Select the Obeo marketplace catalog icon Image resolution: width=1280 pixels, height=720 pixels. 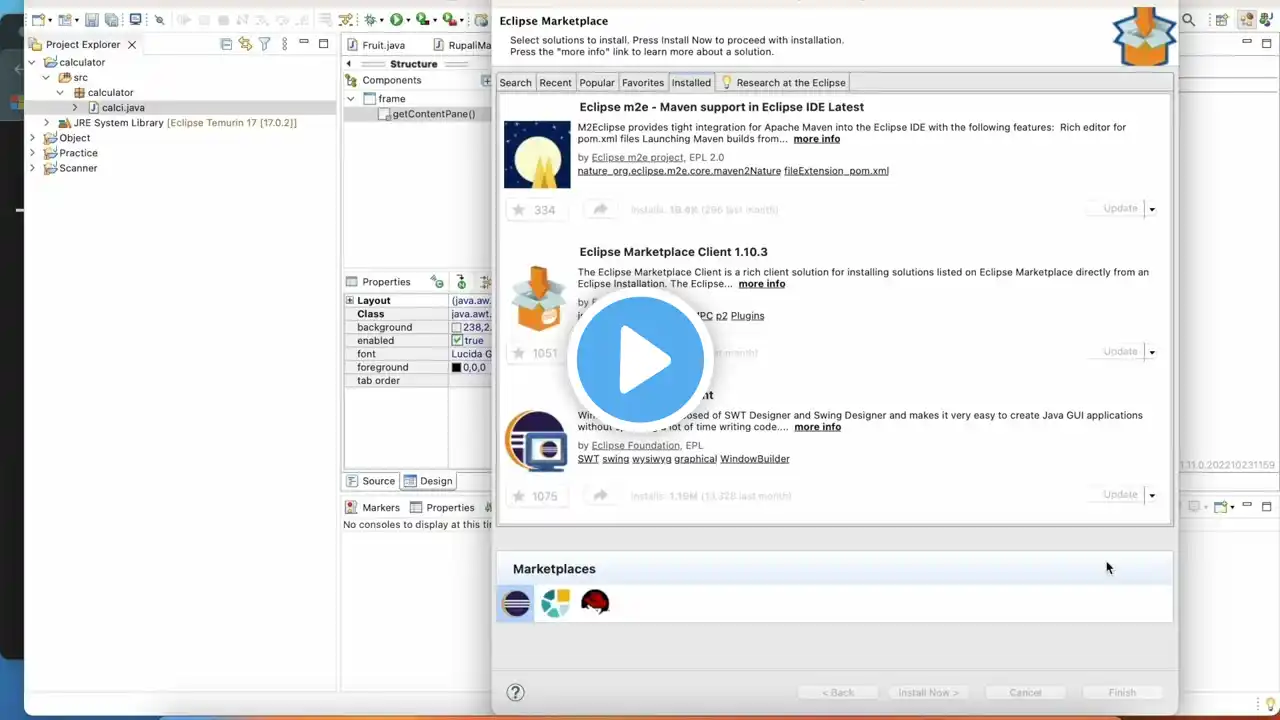click(555, 603)
